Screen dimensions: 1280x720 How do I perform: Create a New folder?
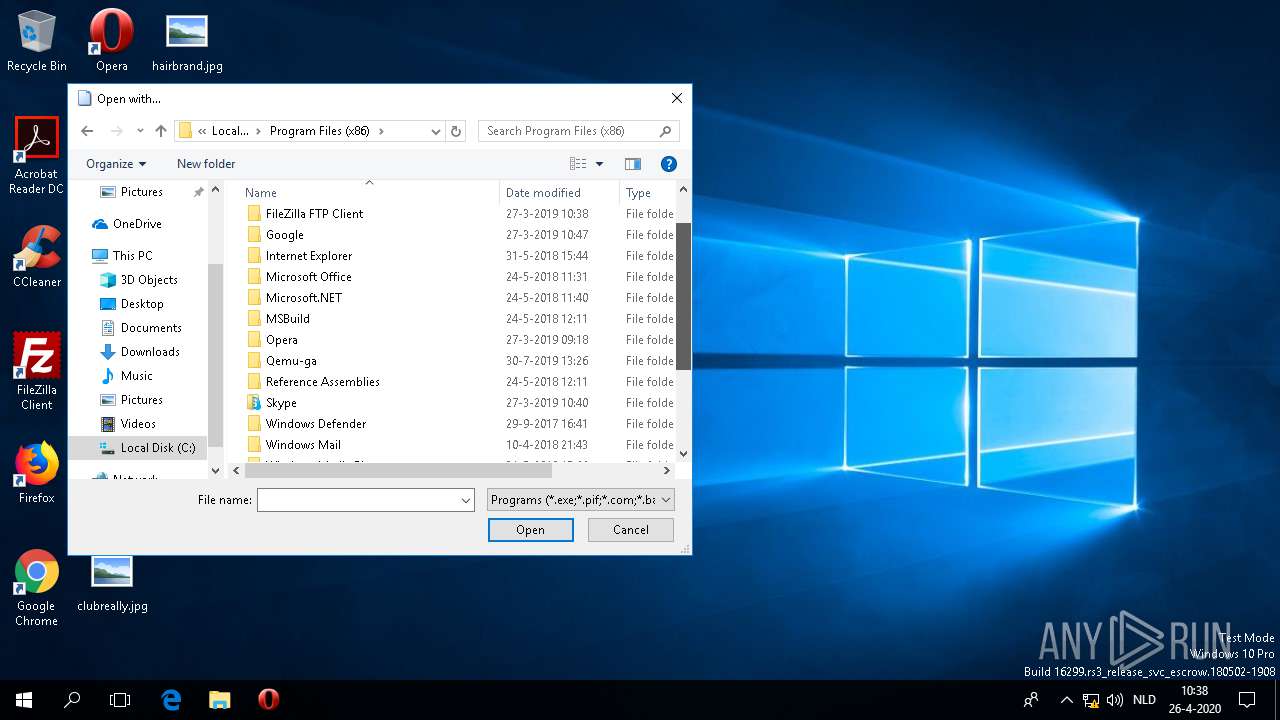click(x=206, y=164)
